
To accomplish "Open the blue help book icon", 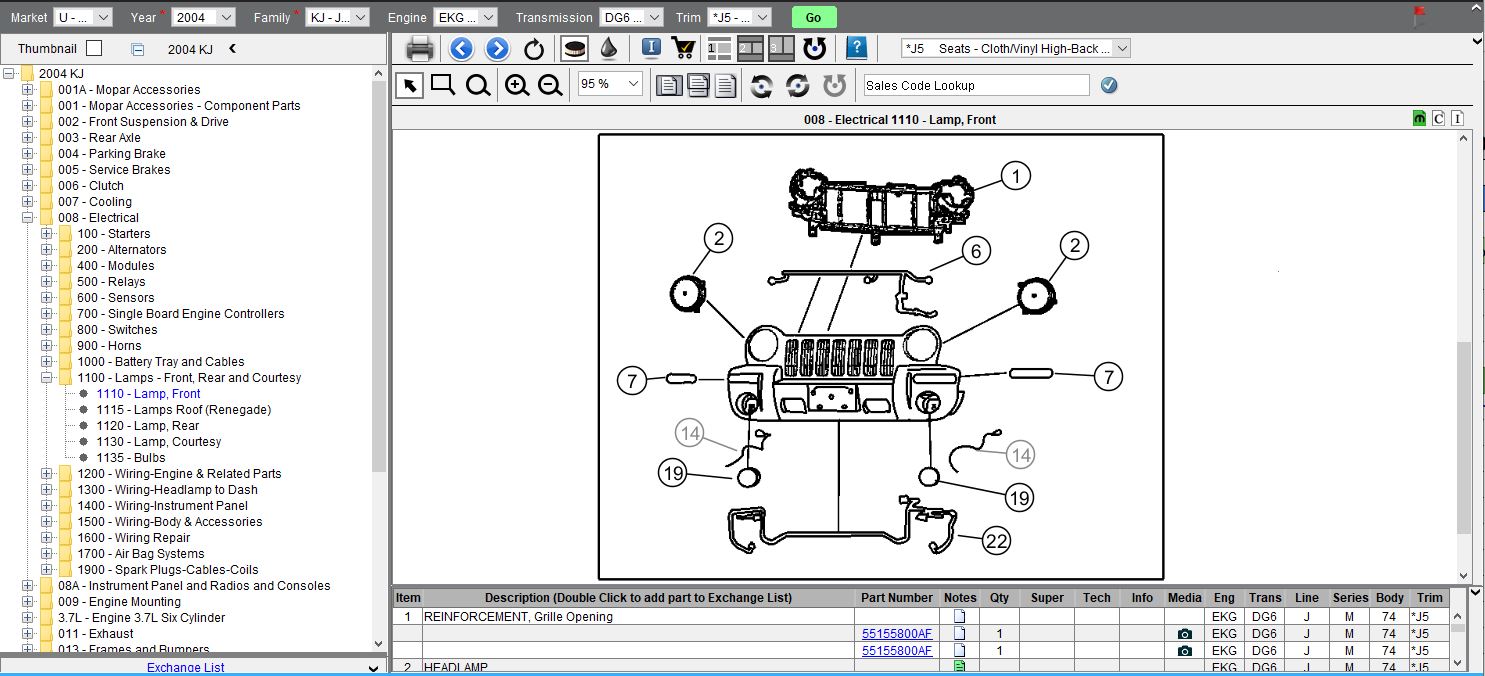I will pyautogui.click(x=856, y=48).
